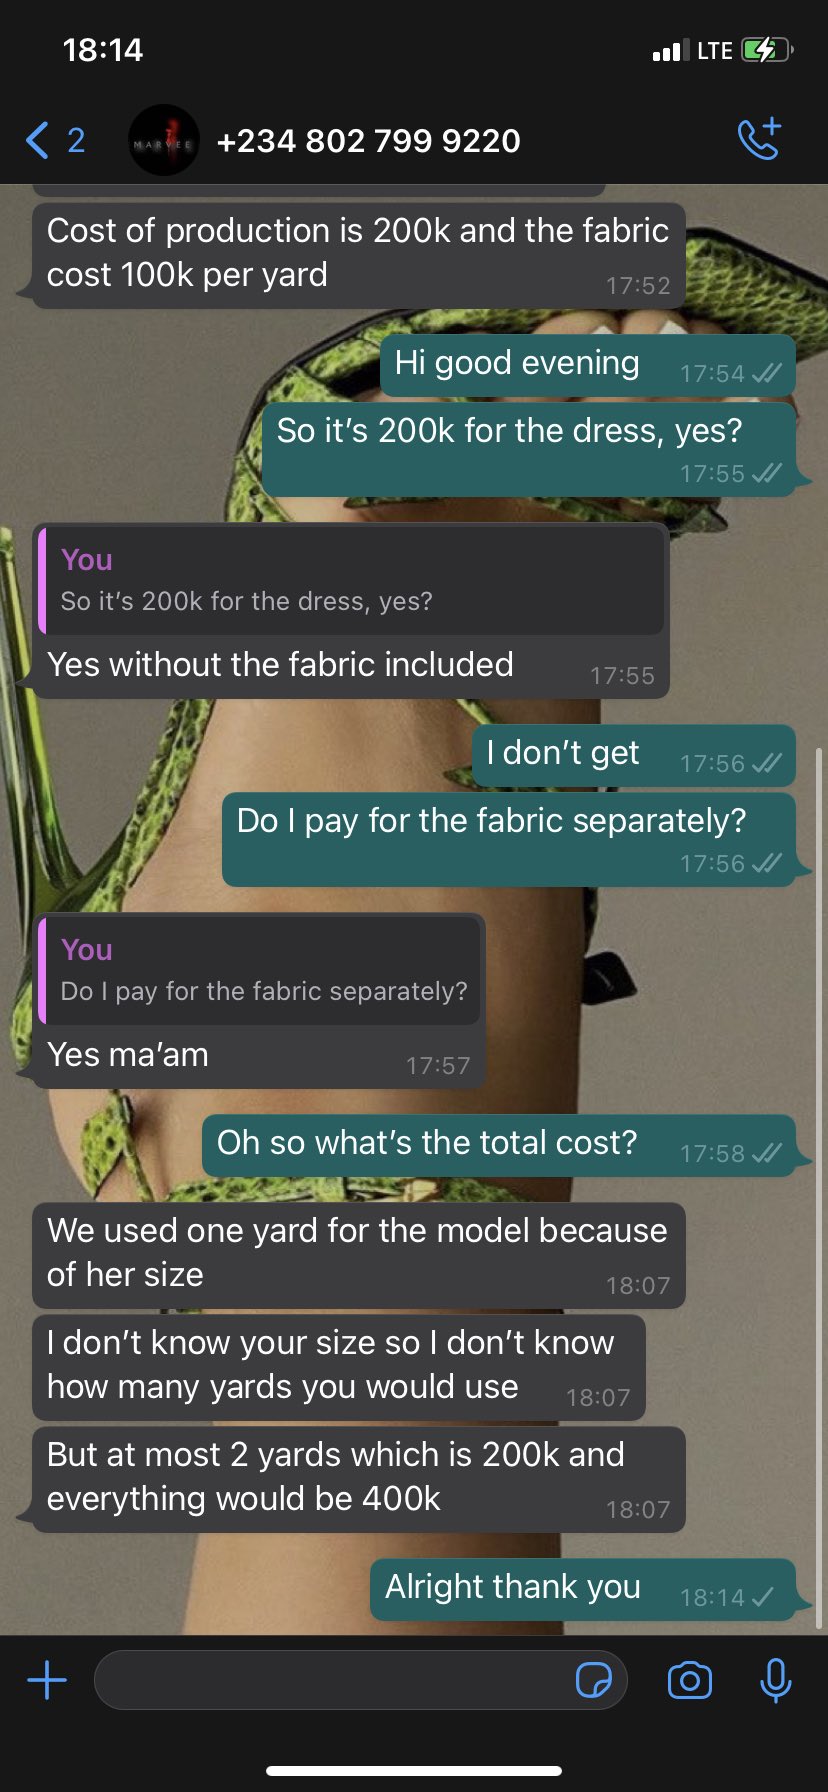Tap the LTE signal indicator
This screenshot has height=1792, width=828.
pos(715,51)
